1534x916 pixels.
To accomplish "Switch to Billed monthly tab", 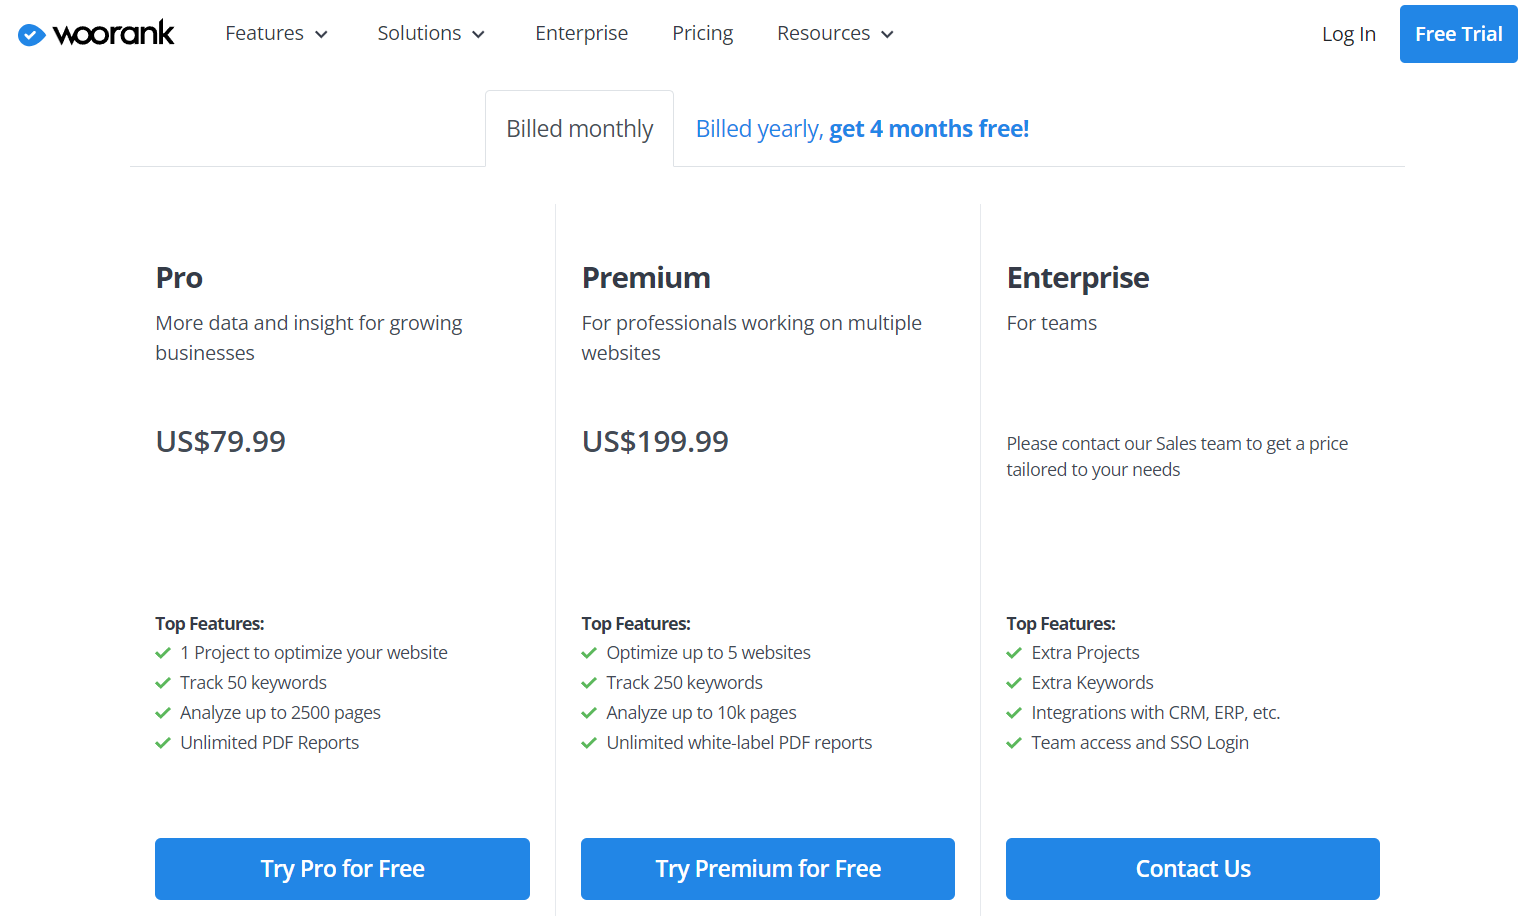I will pyautogui.click(x=579, y=129).
